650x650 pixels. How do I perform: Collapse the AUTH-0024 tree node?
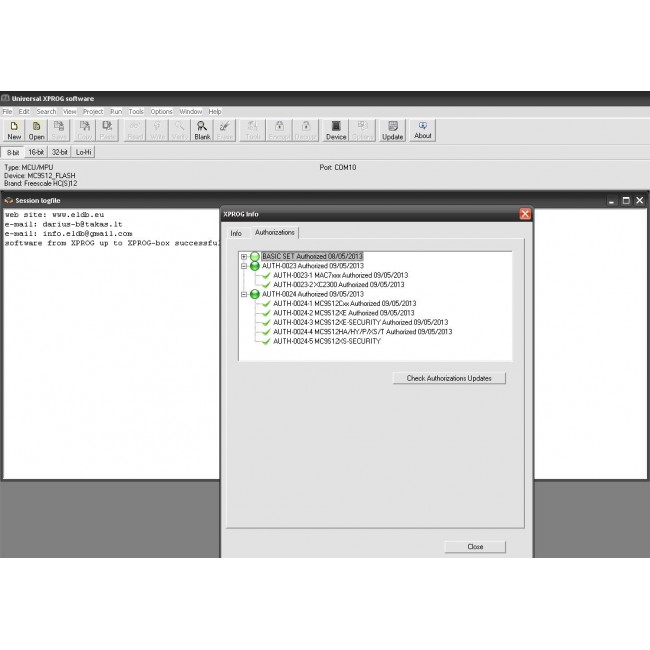click(x=244, y=294)
